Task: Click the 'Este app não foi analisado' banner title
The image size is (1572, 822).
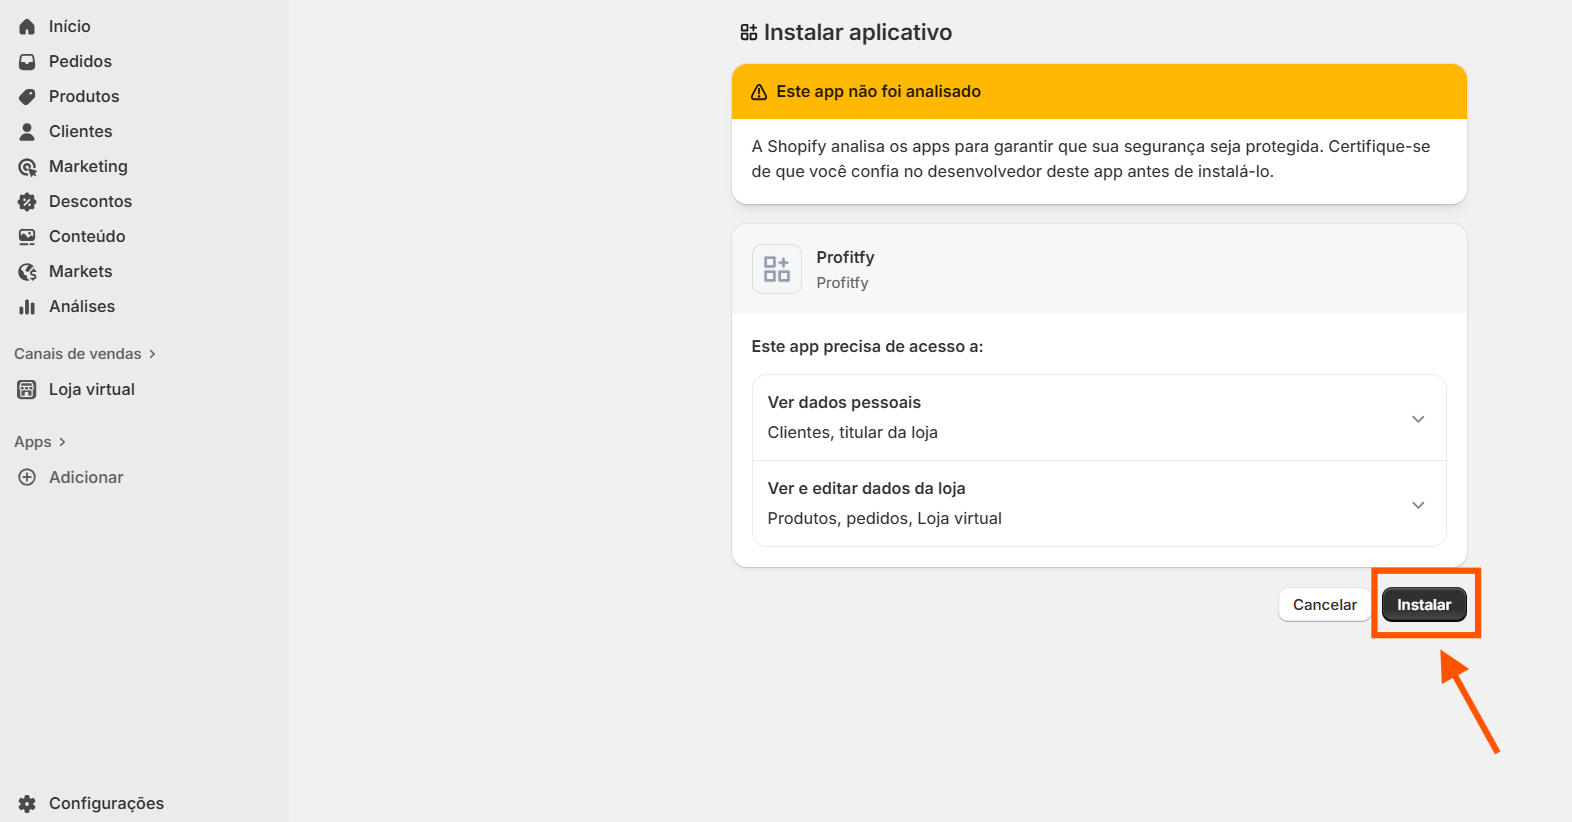Action: click(x=879, y=92)
